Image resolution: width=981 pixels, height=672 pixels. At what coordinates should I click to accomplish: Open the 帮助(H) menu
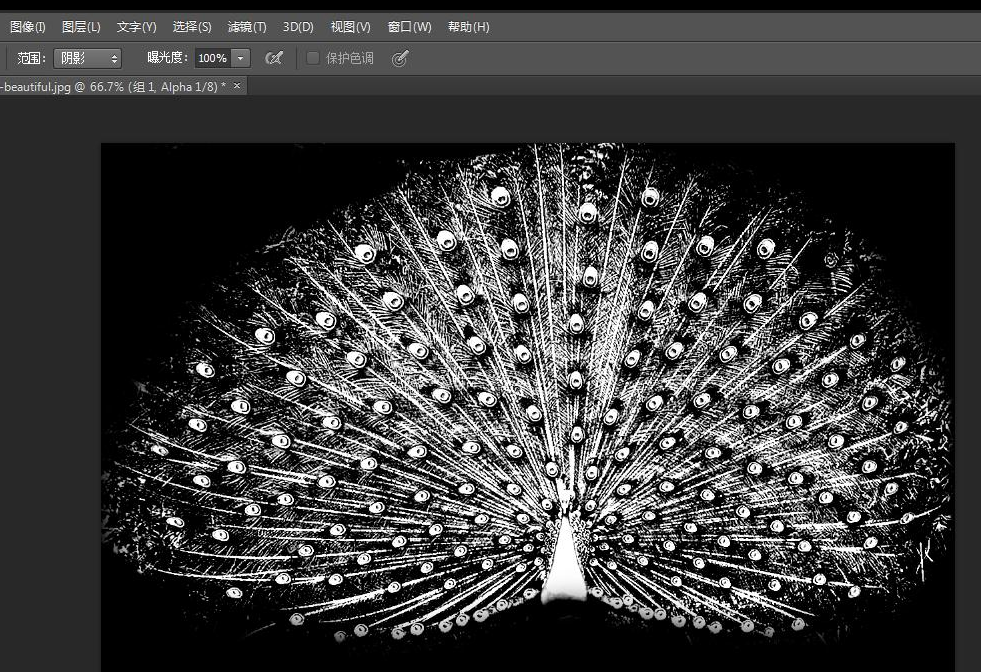(468, 27)
